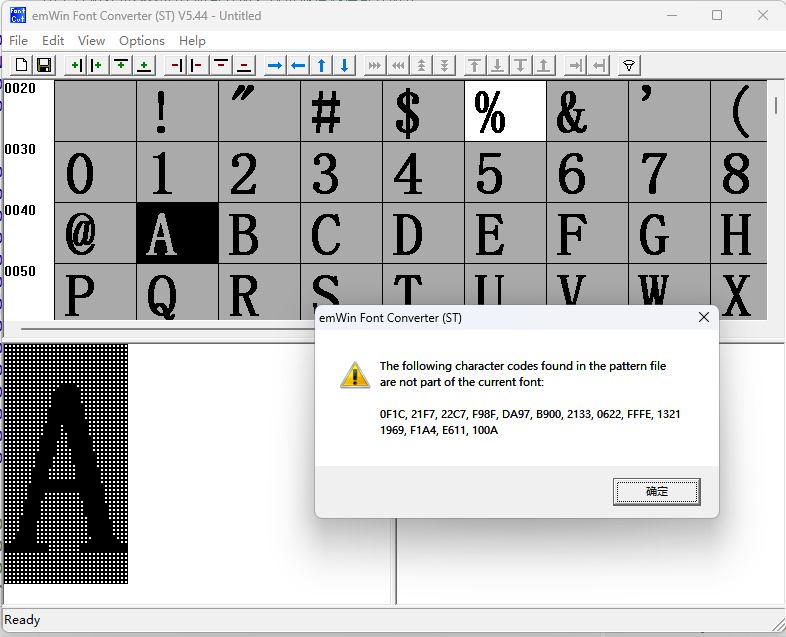Click the New file toolbar icon

(x=22, y=65)
